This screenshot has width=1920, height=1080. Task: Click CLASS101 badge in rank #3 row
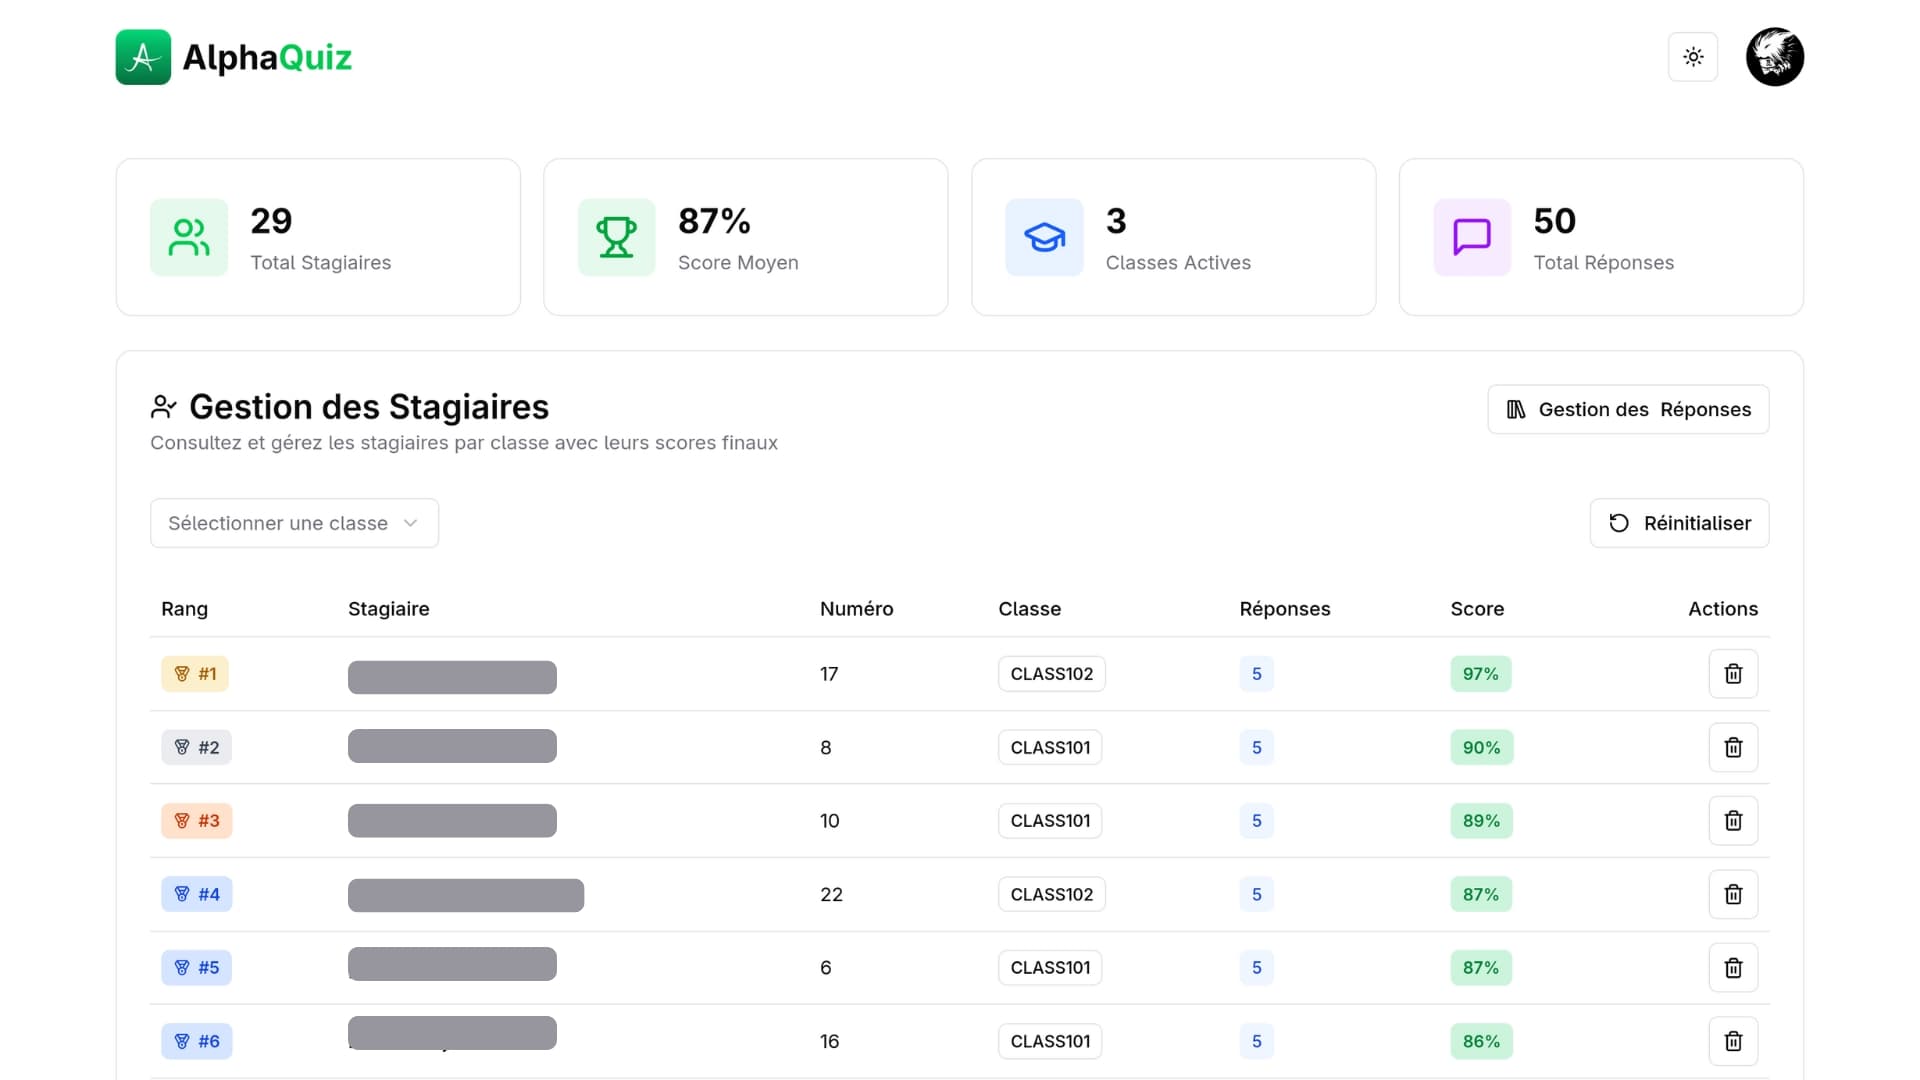coord(1050,821)
